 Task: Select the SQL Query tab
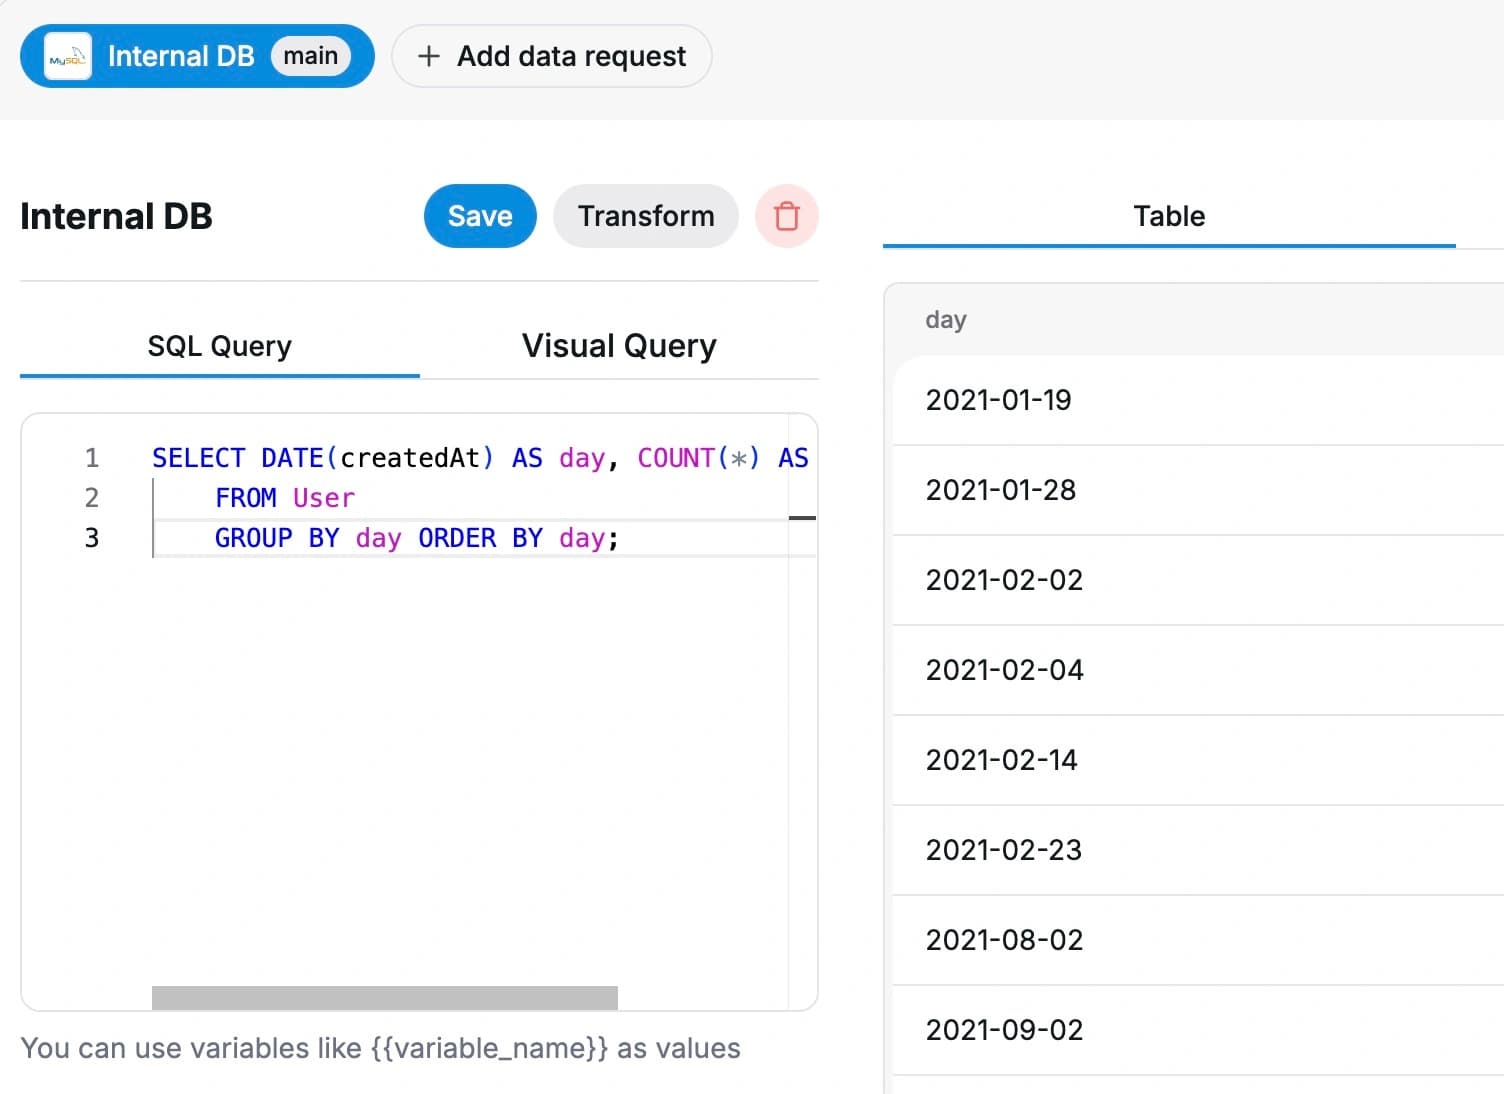219,345
